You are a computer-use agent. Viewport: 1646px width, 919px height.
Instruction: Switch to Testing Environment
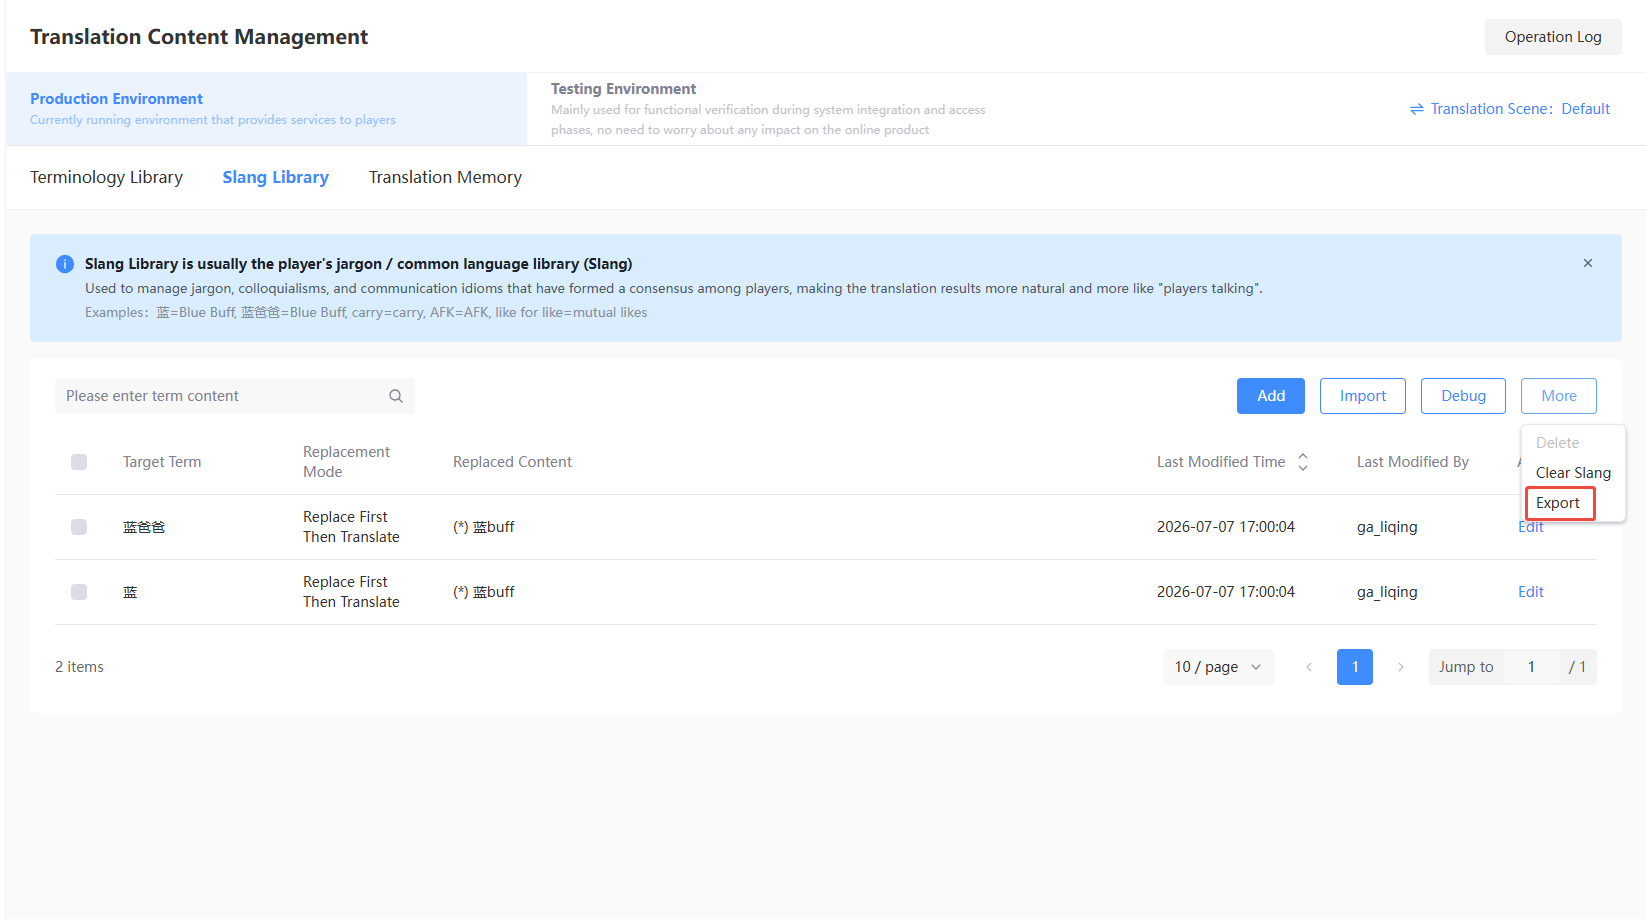pyautogui.click(x=768, y=109)
